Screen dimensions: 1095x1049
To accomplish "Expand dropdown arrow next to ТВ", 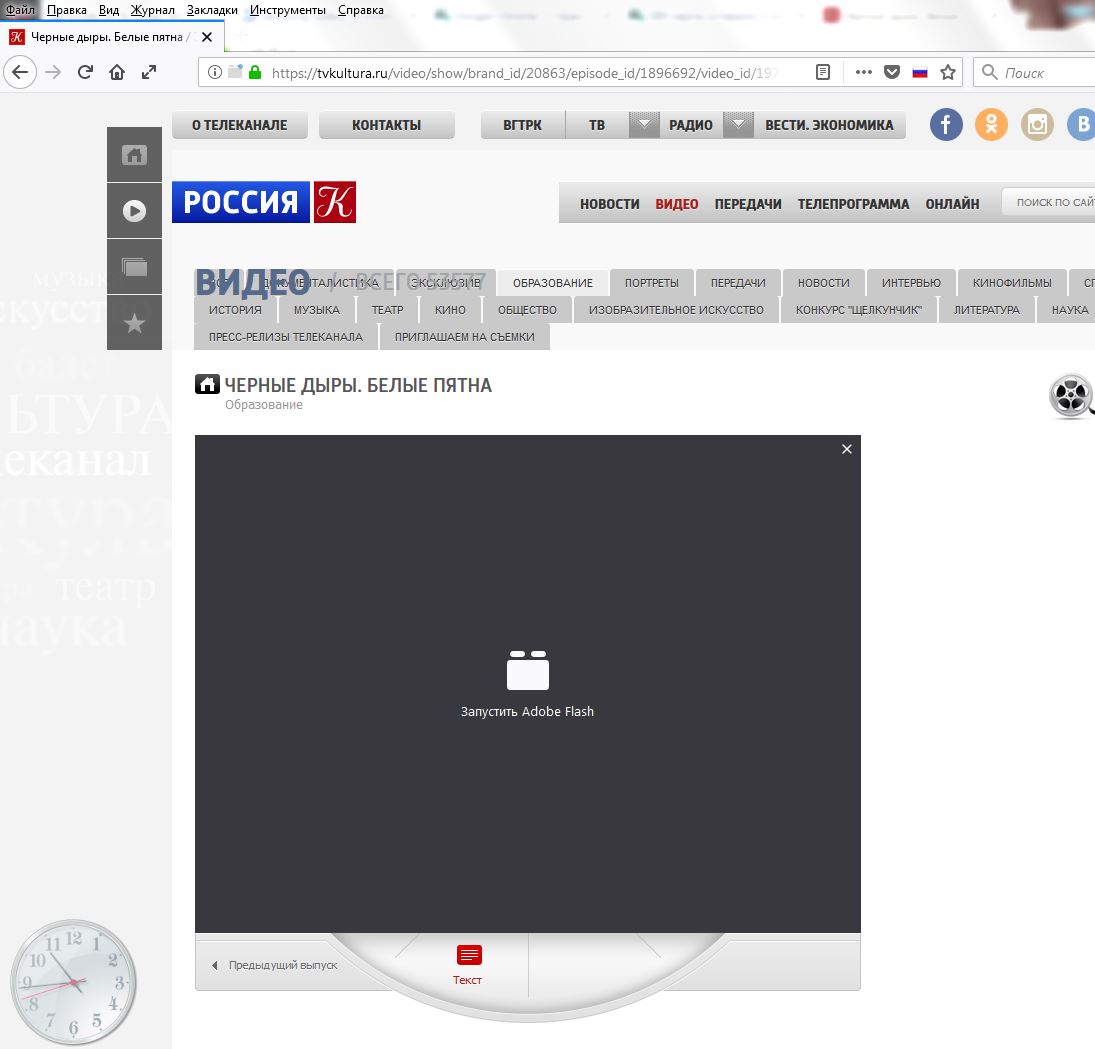I will (644, 125).
